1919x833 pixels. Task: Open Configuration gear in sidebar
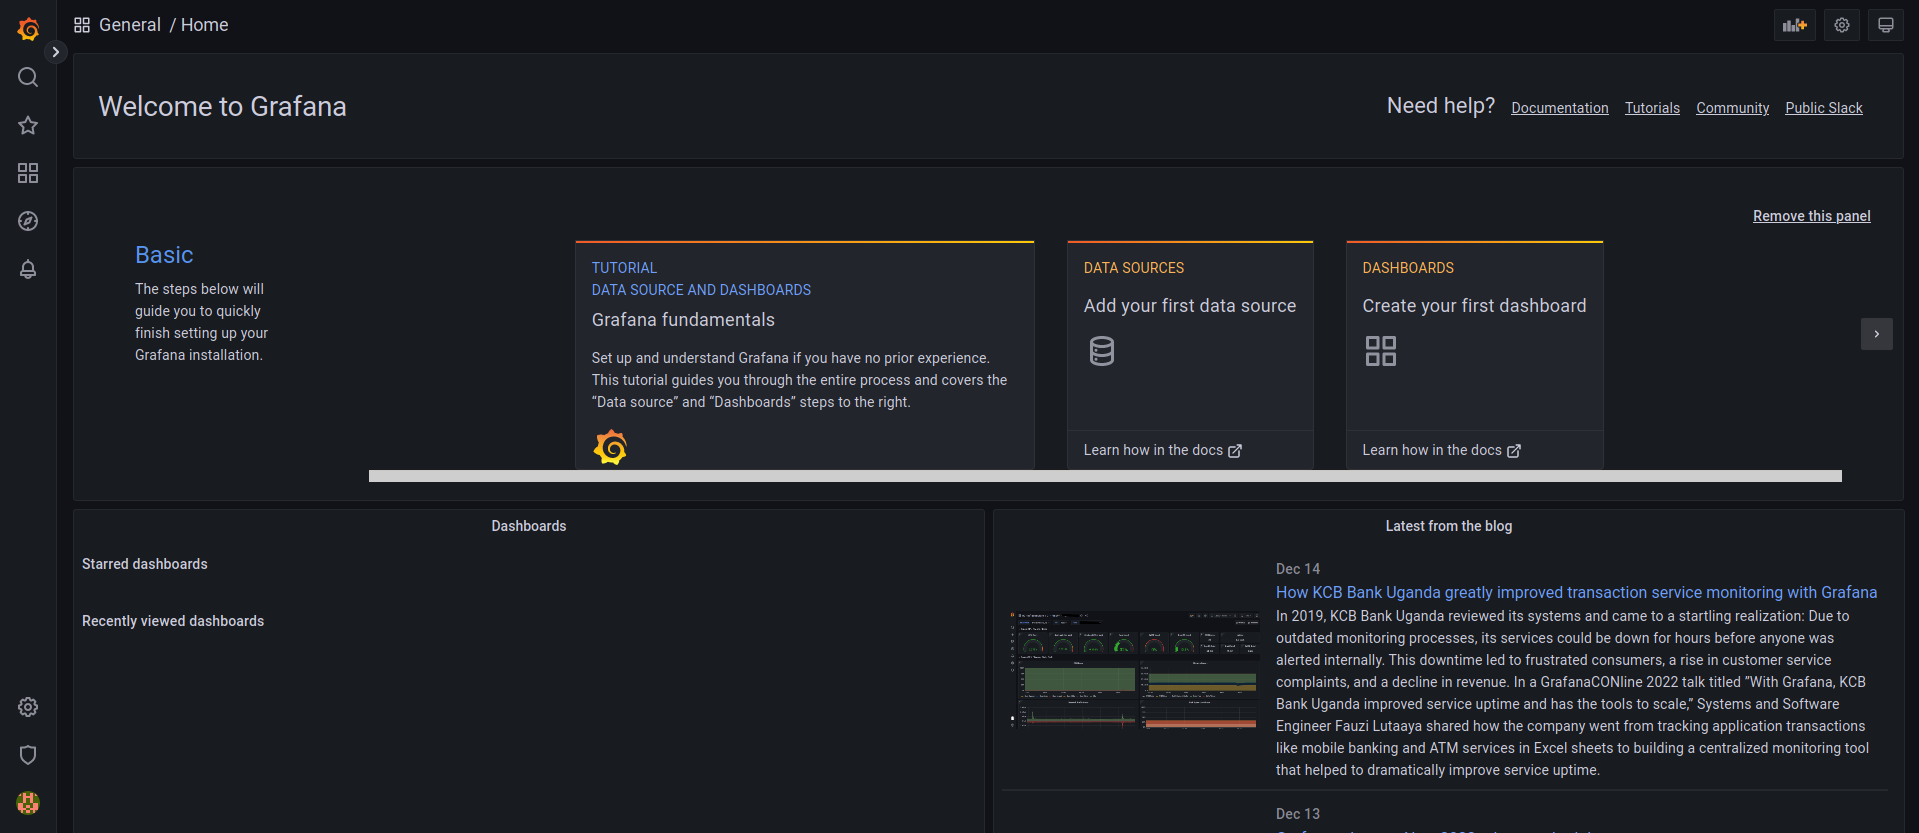(x=28, y=707)
